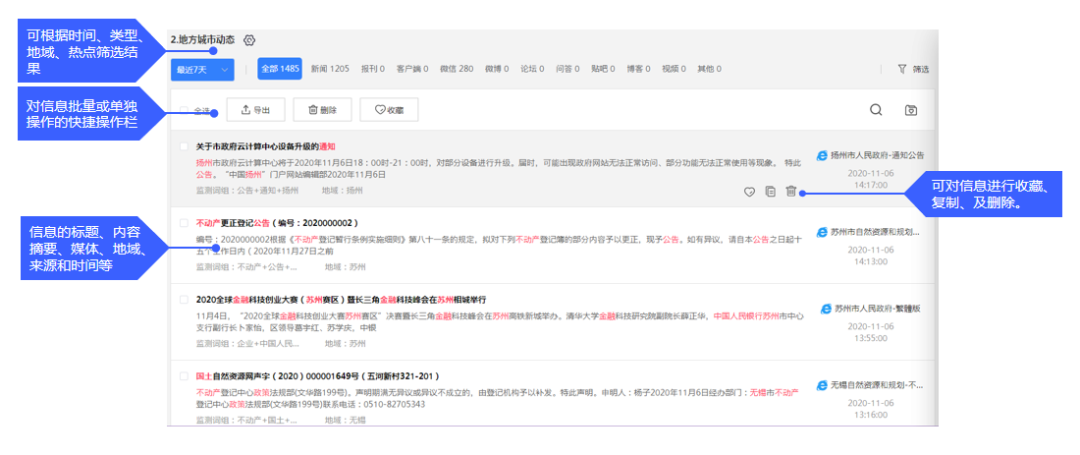1080x455 pixels.
Task: Check the 全选 select-all checkbox
Action: [183, 110]
